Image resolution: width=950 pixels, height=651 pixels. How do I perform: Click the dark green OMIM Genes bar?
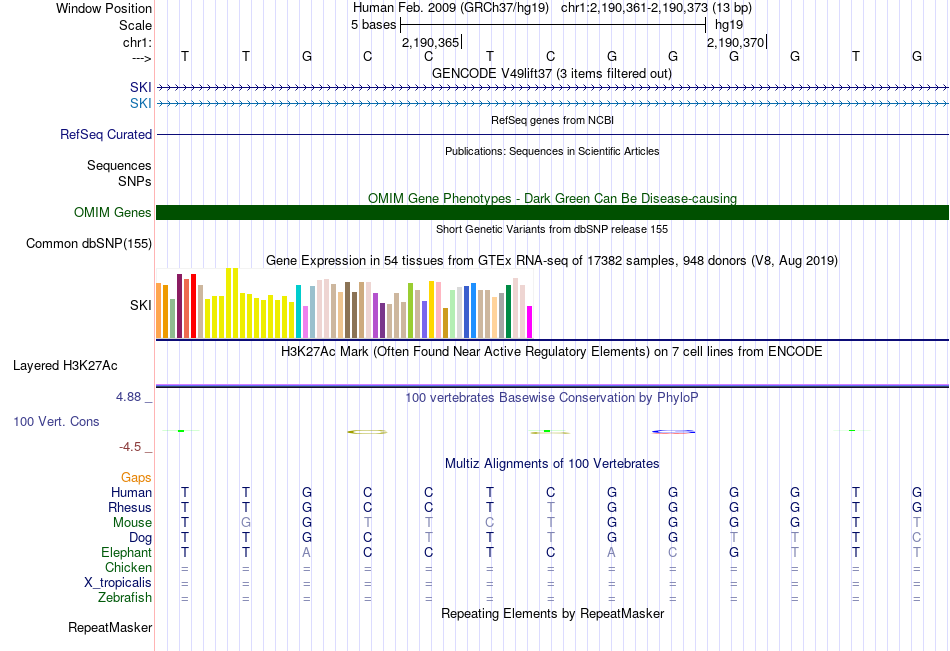coord(552,212)
